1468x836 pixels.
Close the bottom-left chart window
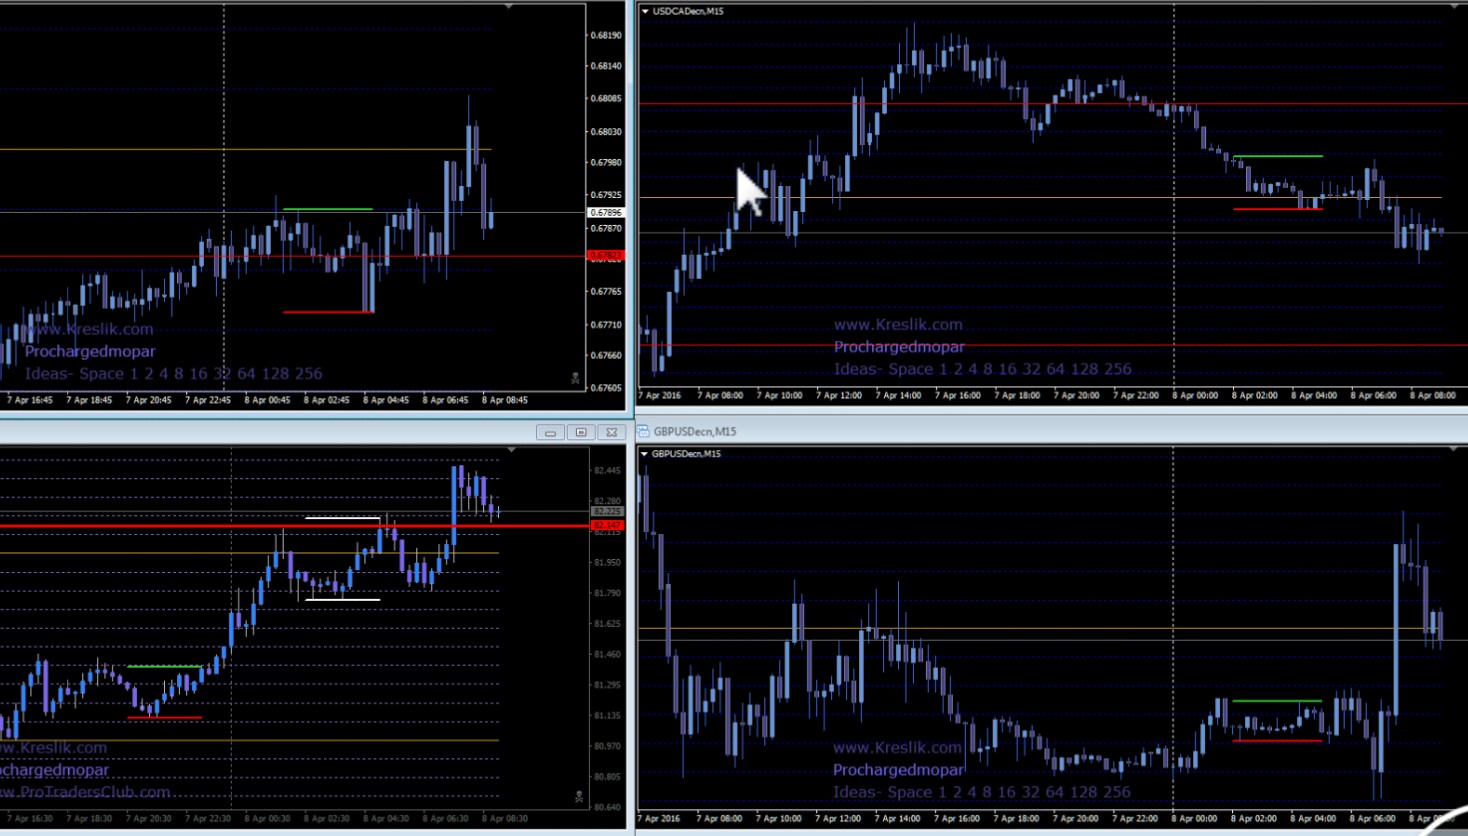click(x=612, y=432)
